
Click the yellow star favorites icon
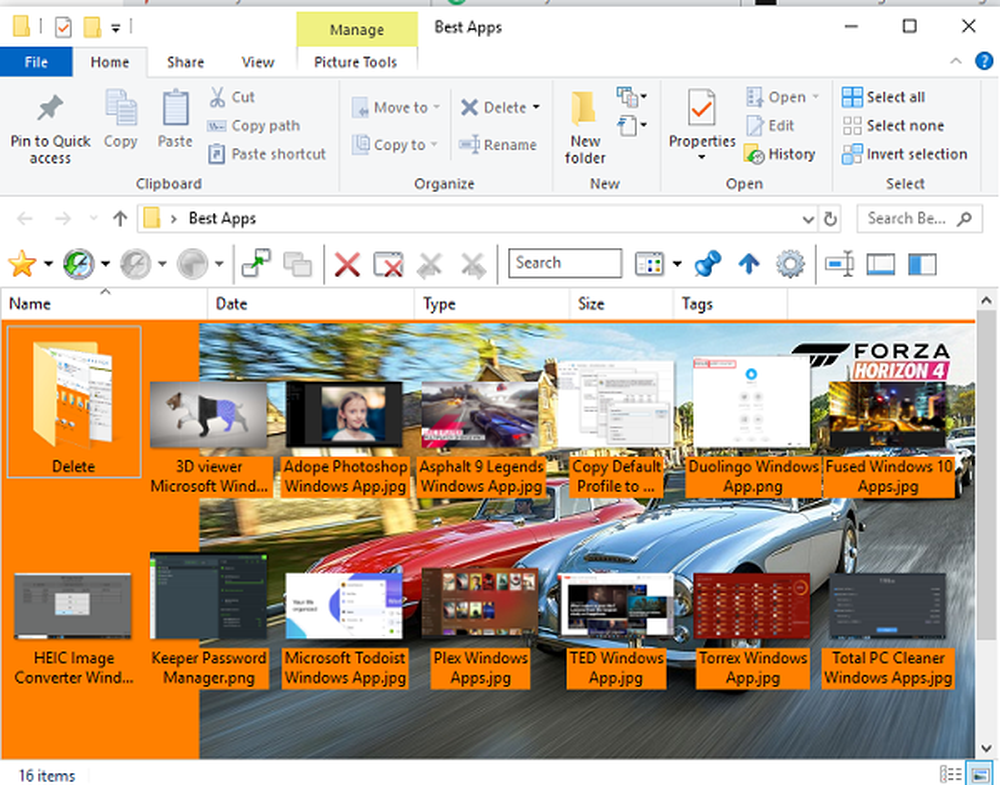[21, 264]
